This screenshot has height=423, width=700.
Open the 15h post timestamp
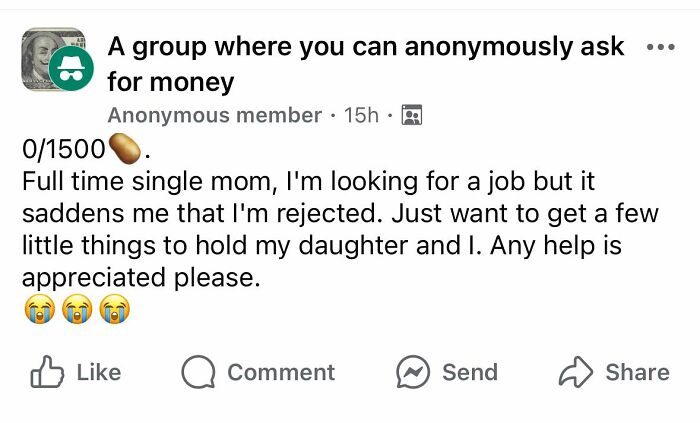tap(360, 115)
